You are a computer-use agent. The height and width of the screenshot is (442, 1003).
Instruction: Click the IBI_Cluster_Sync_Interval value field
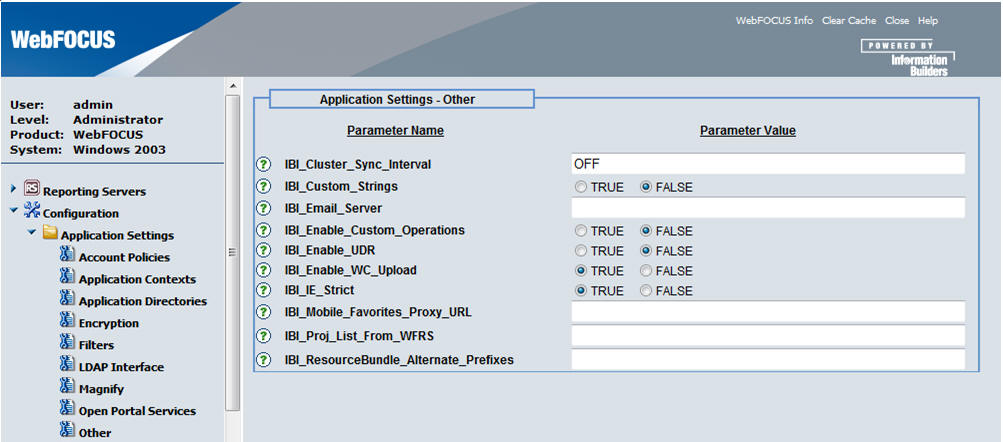pyautogui.click(x=768, y=164)
